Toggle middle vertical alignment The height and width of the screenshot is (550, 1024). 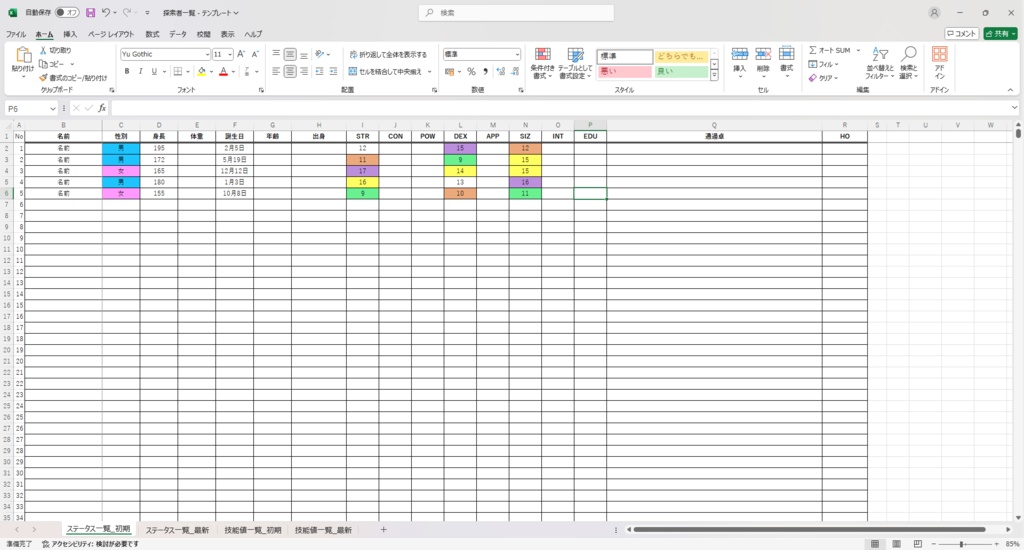click(290, 54)
